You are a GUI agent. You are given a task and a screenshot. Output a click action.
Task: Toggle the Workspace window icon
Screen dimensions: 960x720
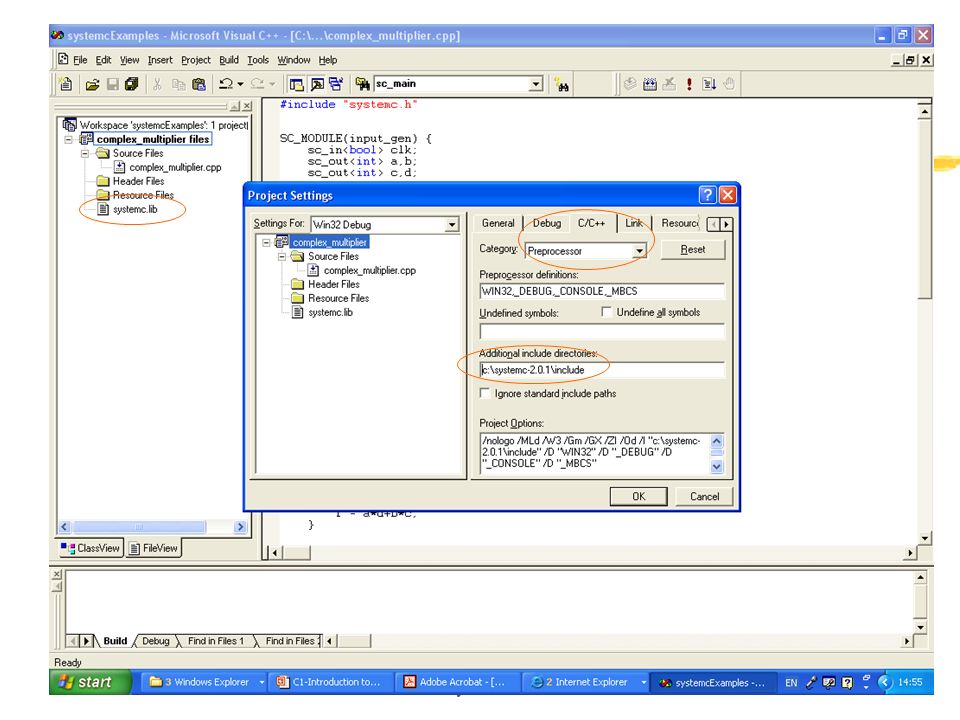click(296, 84)
